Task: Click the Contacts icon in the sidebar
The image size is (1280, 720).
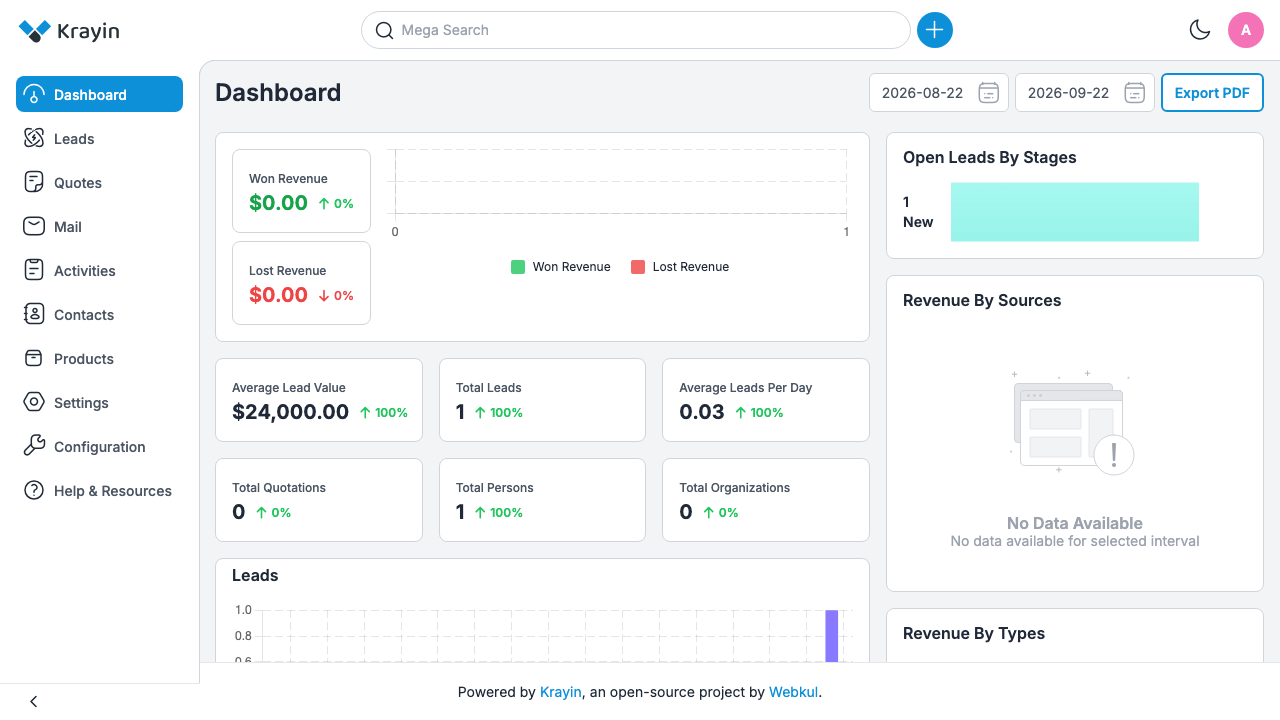Action: 34,314
